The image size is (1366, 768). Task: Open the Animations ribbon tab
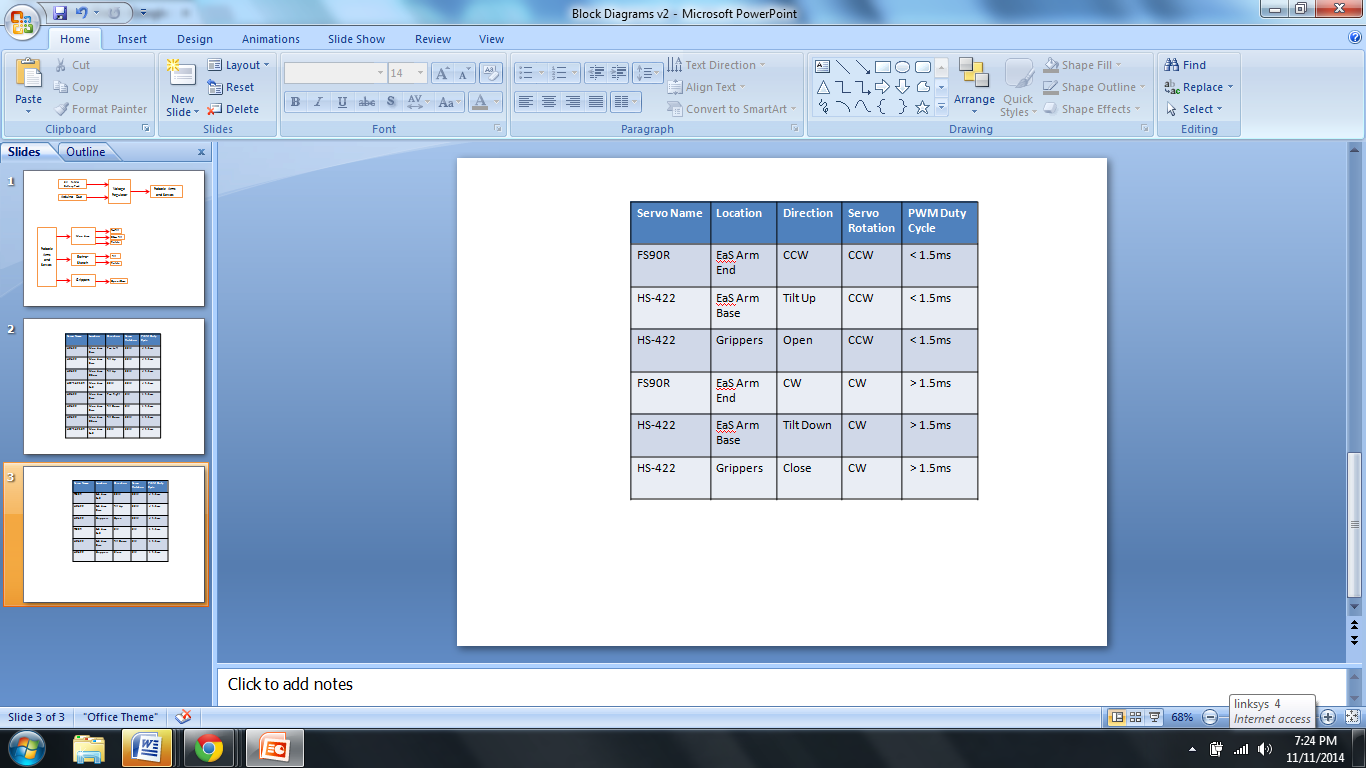(x=271, y=39)
